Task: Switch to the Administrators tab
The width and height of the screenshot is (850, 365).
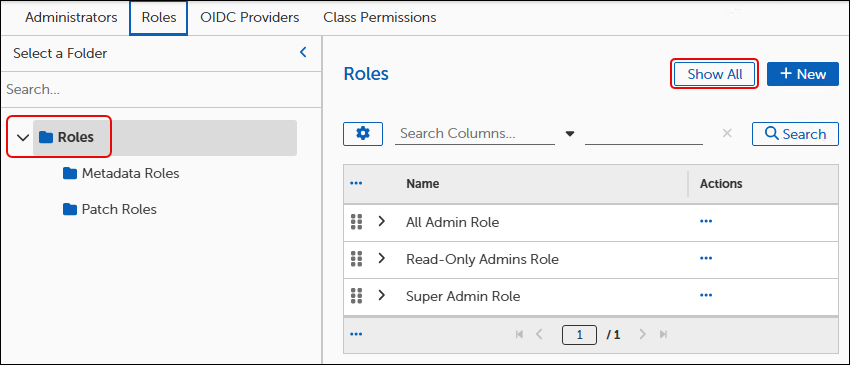Action: coord(71,17)
